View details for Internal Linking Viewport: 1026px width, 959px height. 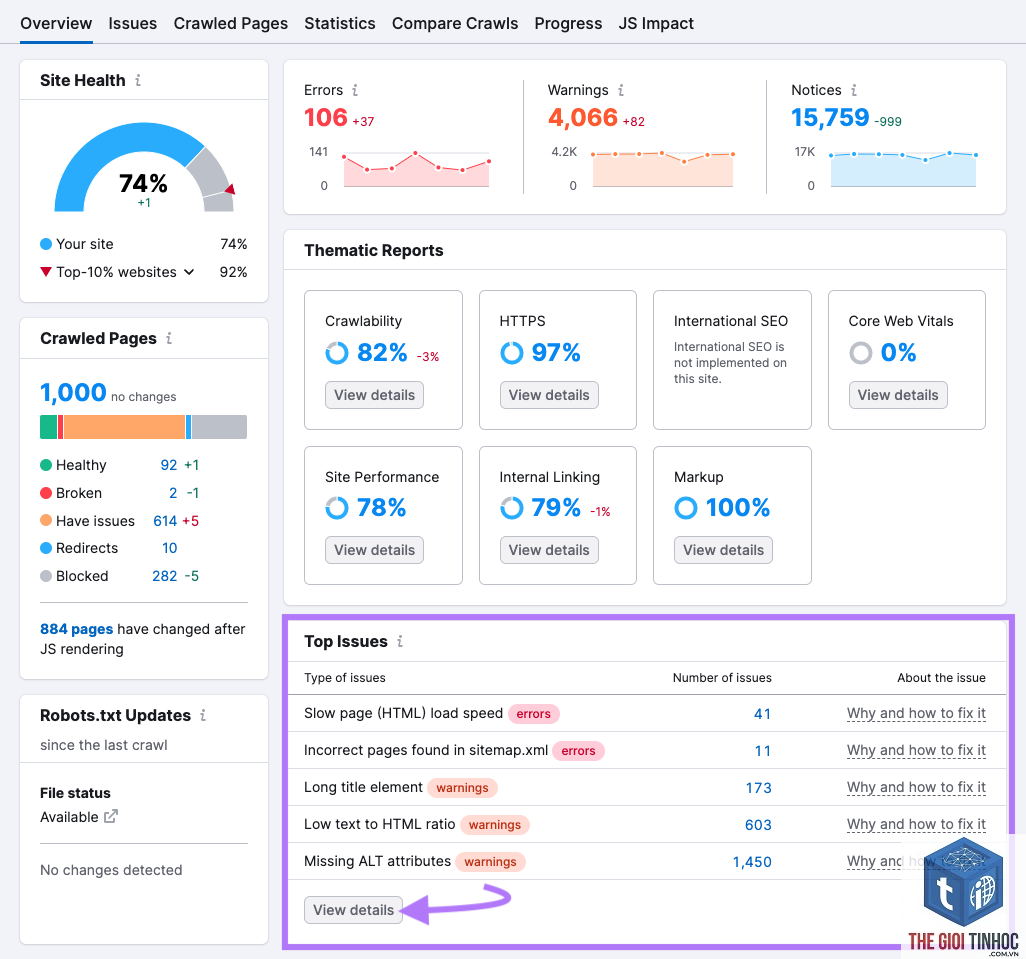point(549,550)
